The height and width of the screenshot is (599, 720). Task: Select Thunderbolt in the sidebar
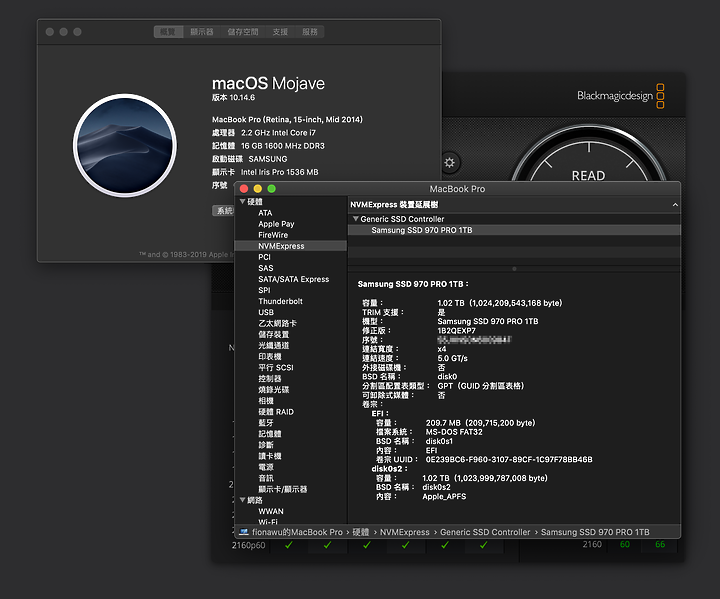pyautogui.click(x=280, y=301)
